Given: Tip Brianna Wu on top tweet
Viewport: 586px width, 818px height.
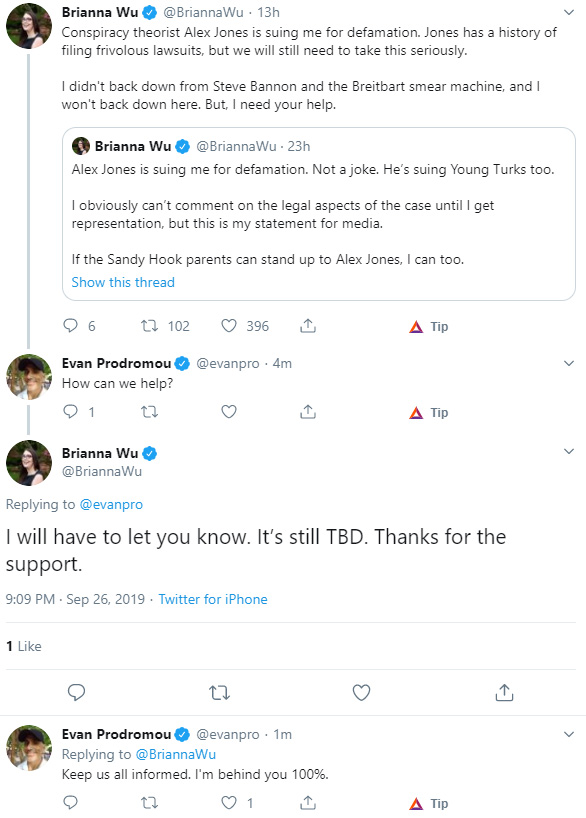Looking at the screenshot, I should coord(429,327).
